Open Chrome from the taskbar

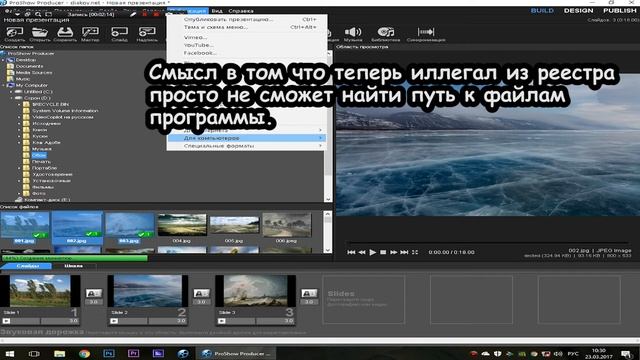click(84, 353)
